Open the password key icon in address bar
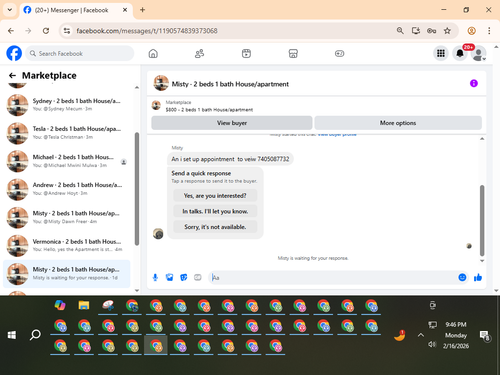The height and width of the screenshot is (375, 500). pos(431,31)
